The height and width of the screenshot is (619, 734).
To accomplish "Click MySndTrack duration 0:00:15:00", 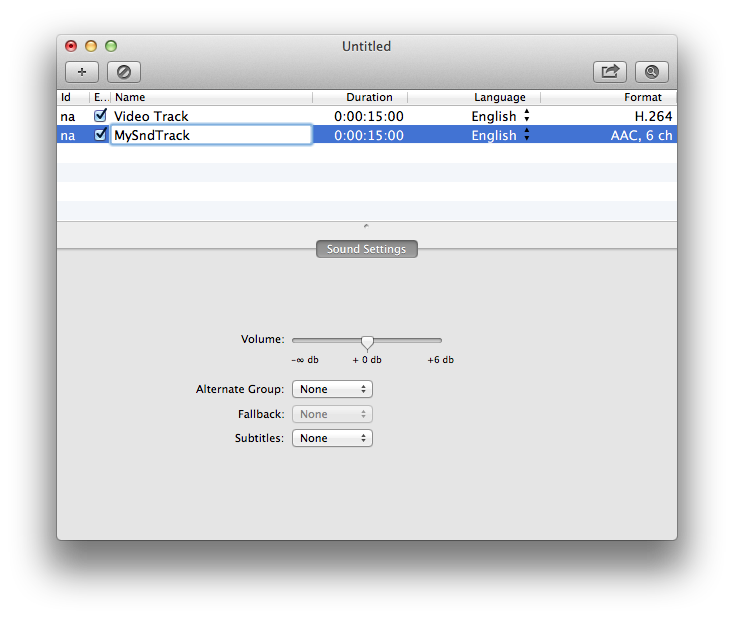I will pos(369,135).
